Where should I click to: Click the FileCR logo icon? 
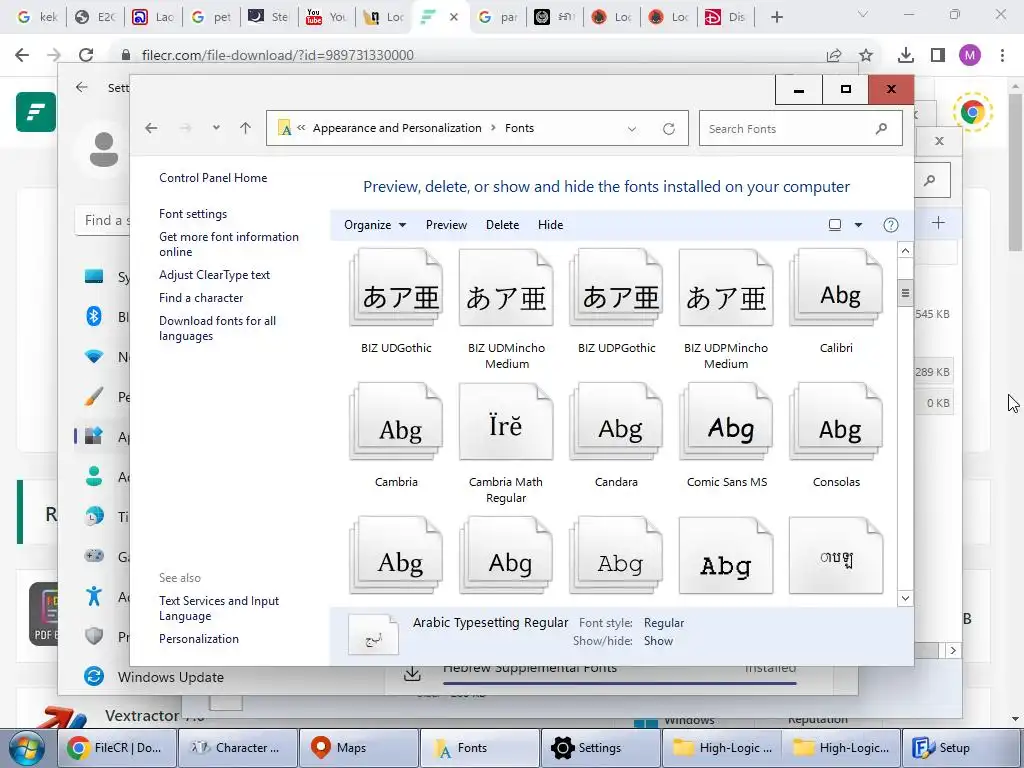point(36,112)
